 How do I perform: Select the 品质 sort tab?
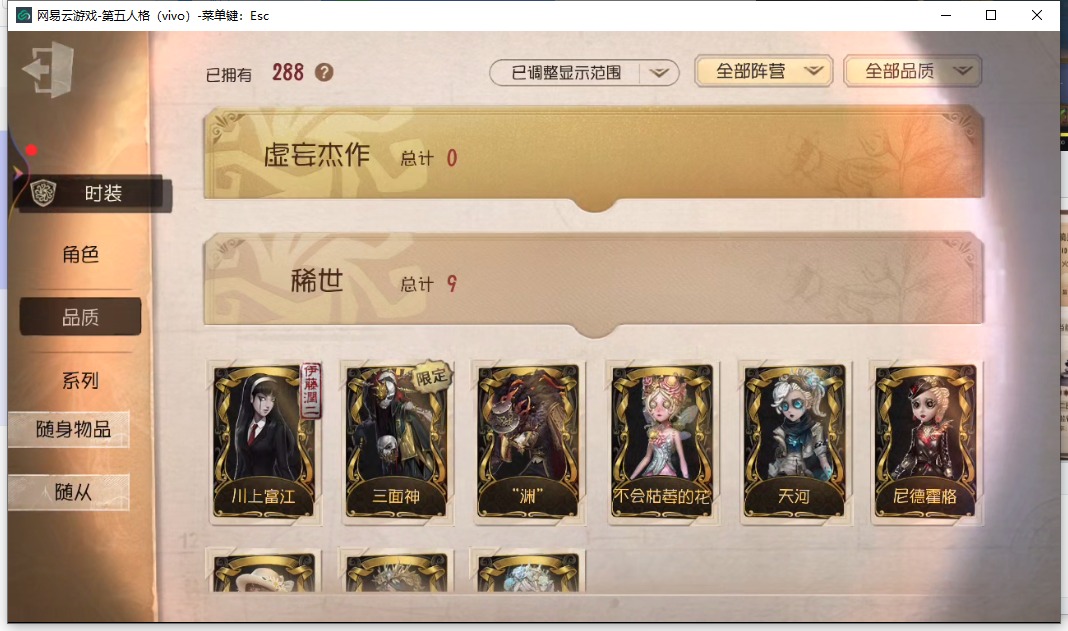[80, 317]
